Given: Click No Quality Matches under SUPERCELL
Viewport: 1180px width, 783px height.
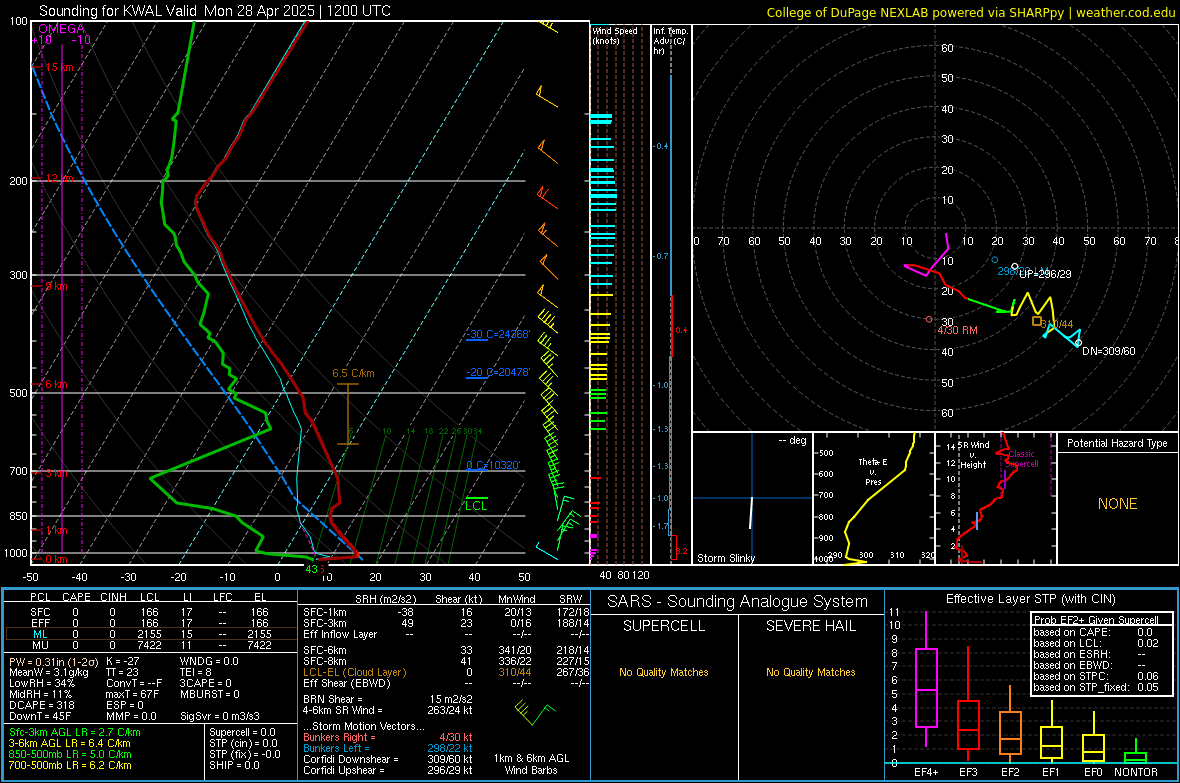Looking at the screenshot, I should (664, 672).
